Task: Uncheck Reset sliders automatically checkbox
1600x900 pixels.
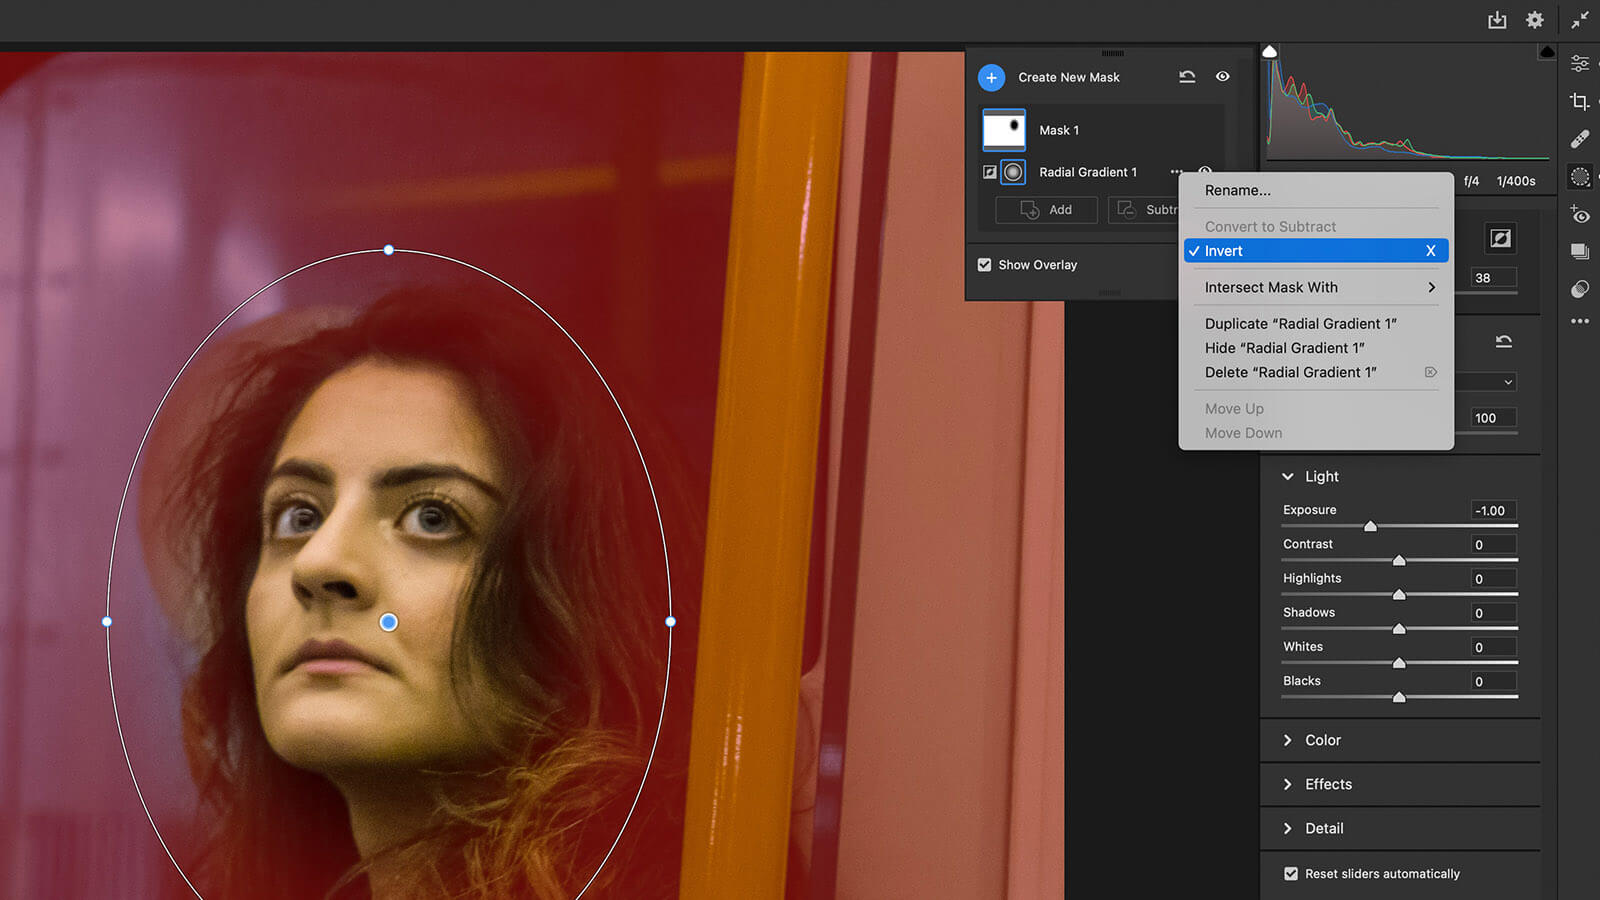Action: 1291,874
